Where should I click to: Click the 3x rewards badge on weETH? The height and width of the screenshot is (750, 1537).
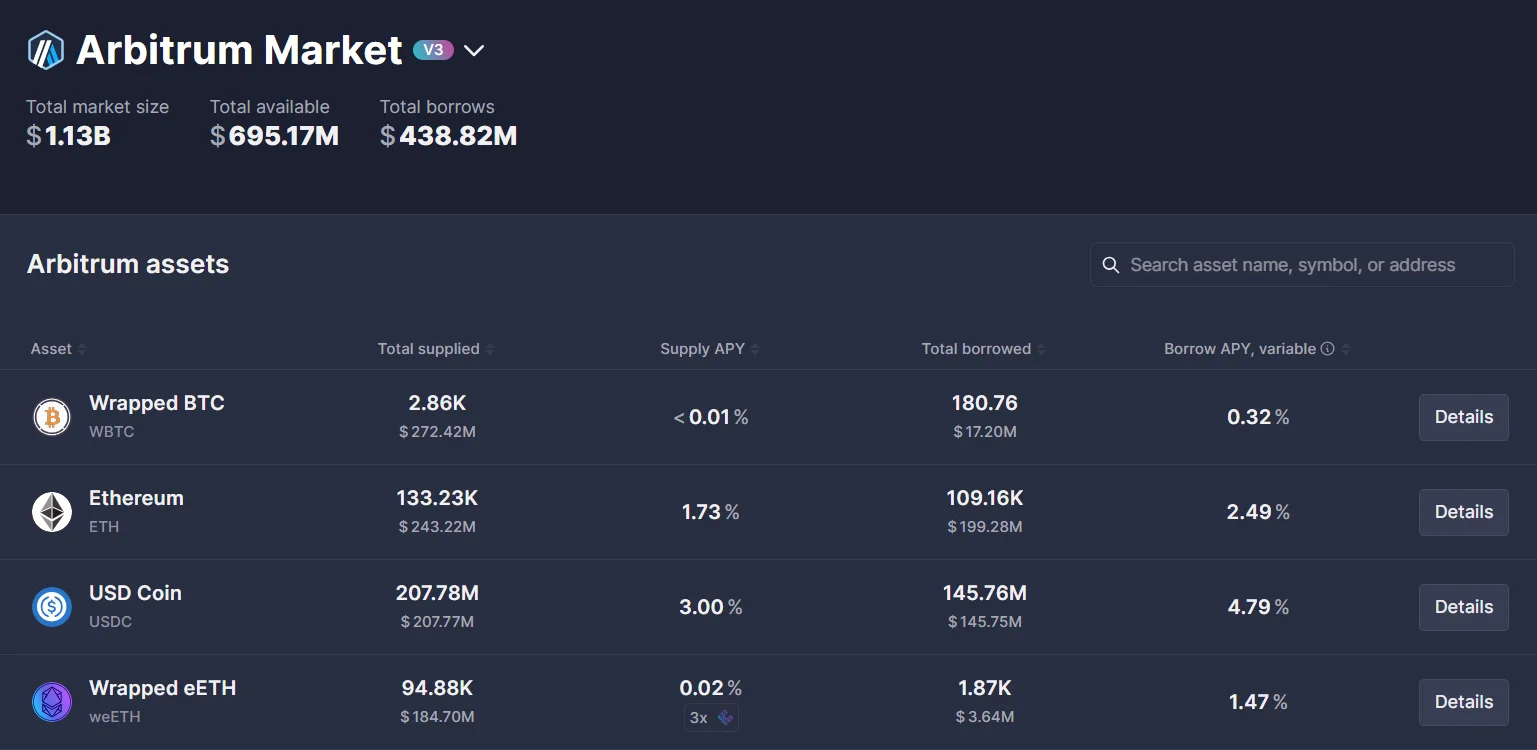(x=712, y=717)
